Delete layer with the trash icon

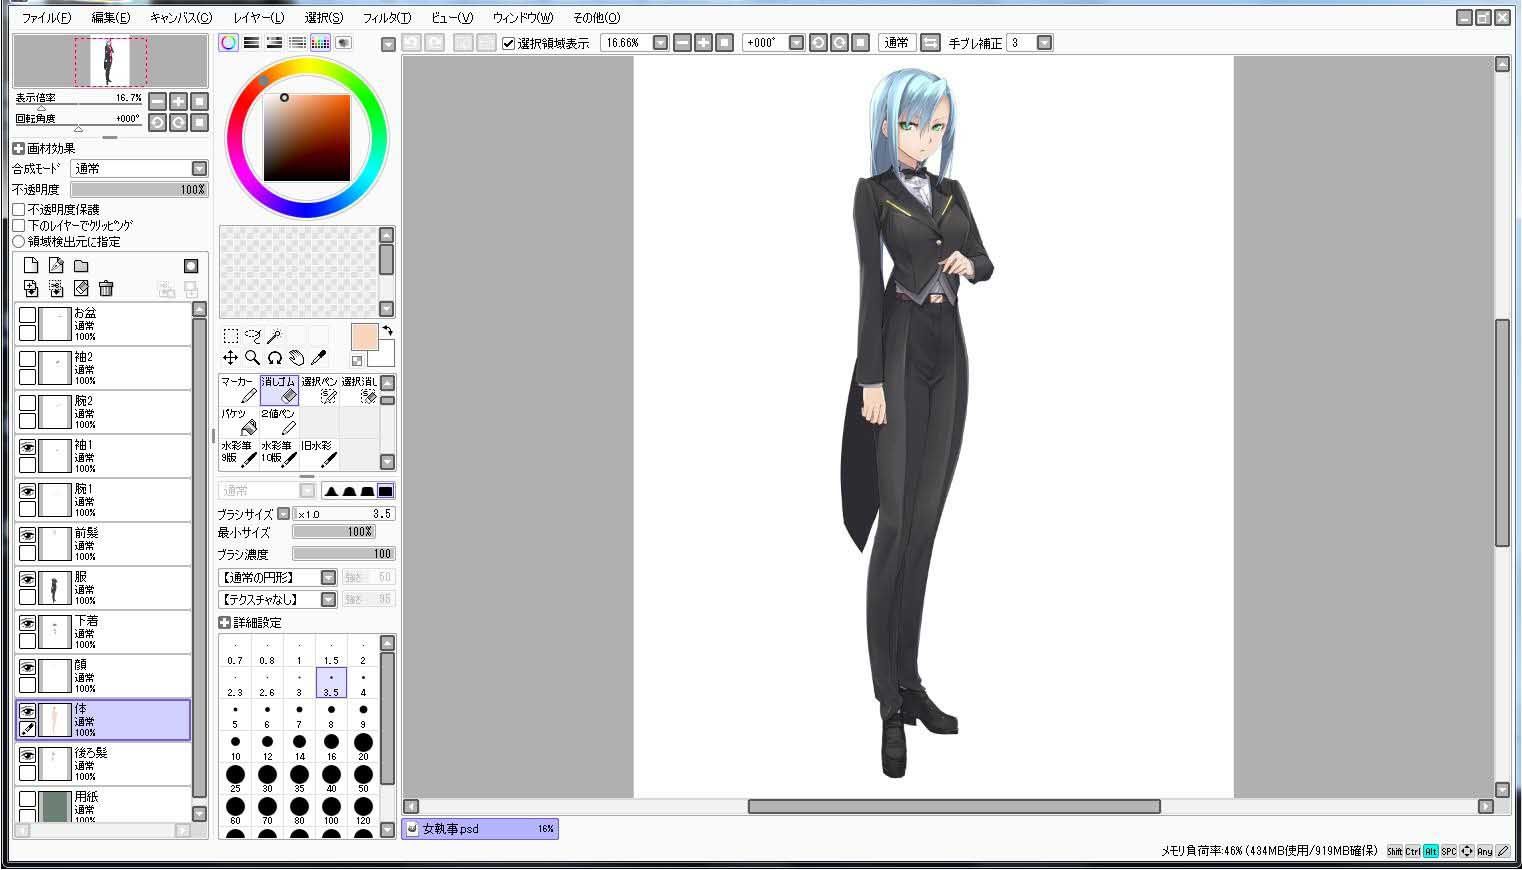106,288
